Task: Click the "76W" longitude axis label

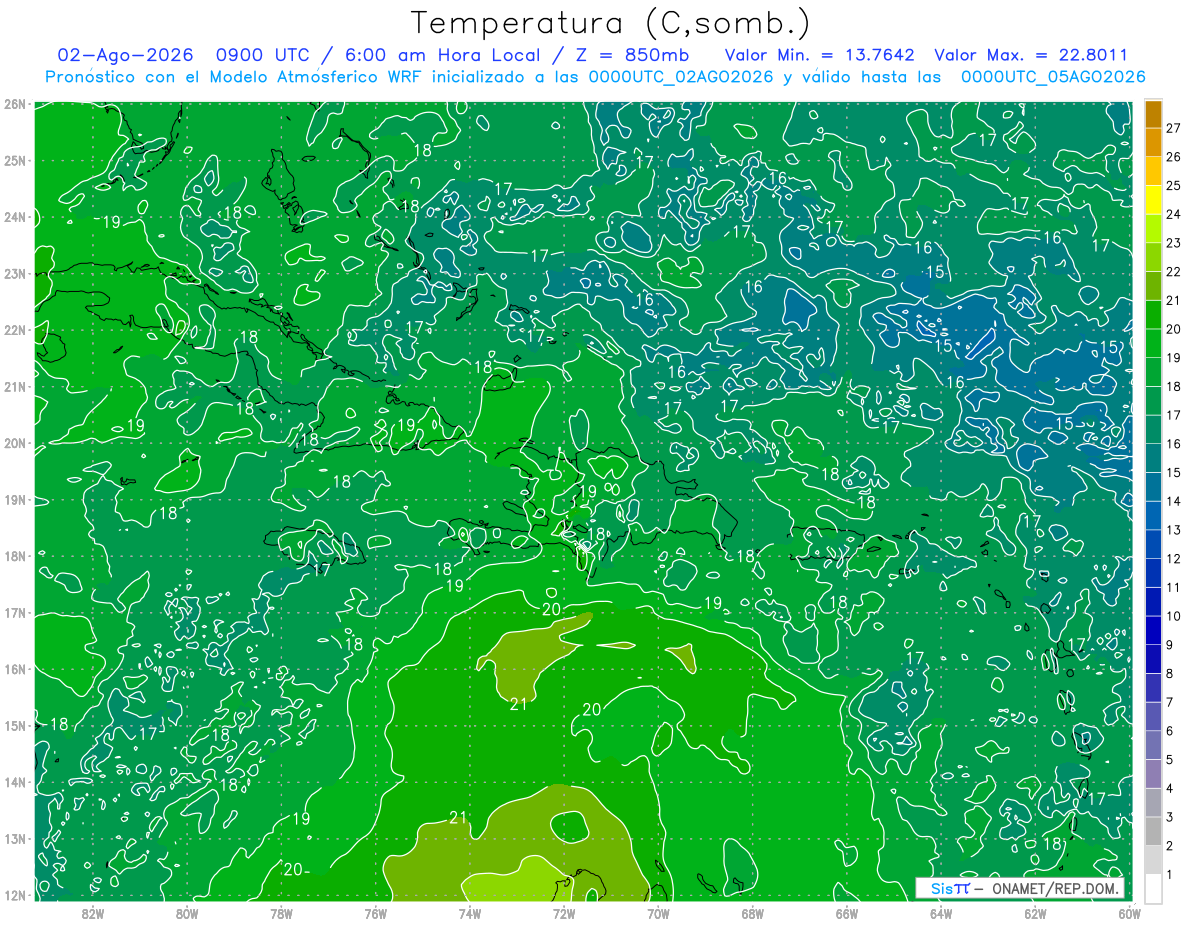Action: click(375, 913)
